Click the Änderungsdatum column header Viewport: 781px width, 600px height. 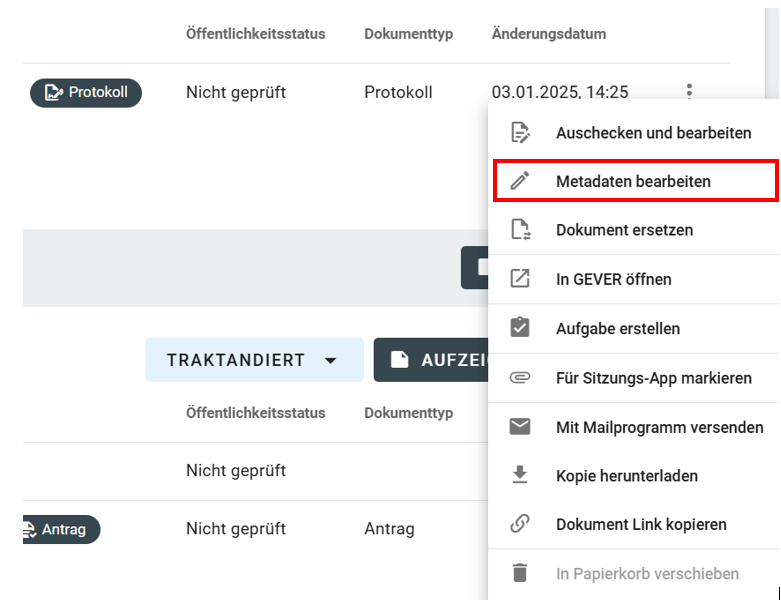click(x=548, y=34)
